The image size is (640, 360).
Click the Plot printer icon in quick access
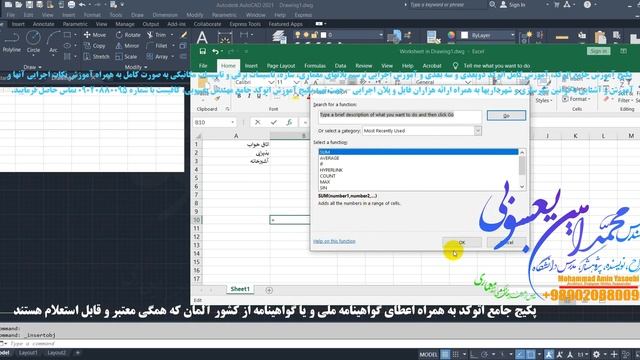(71, 4)
